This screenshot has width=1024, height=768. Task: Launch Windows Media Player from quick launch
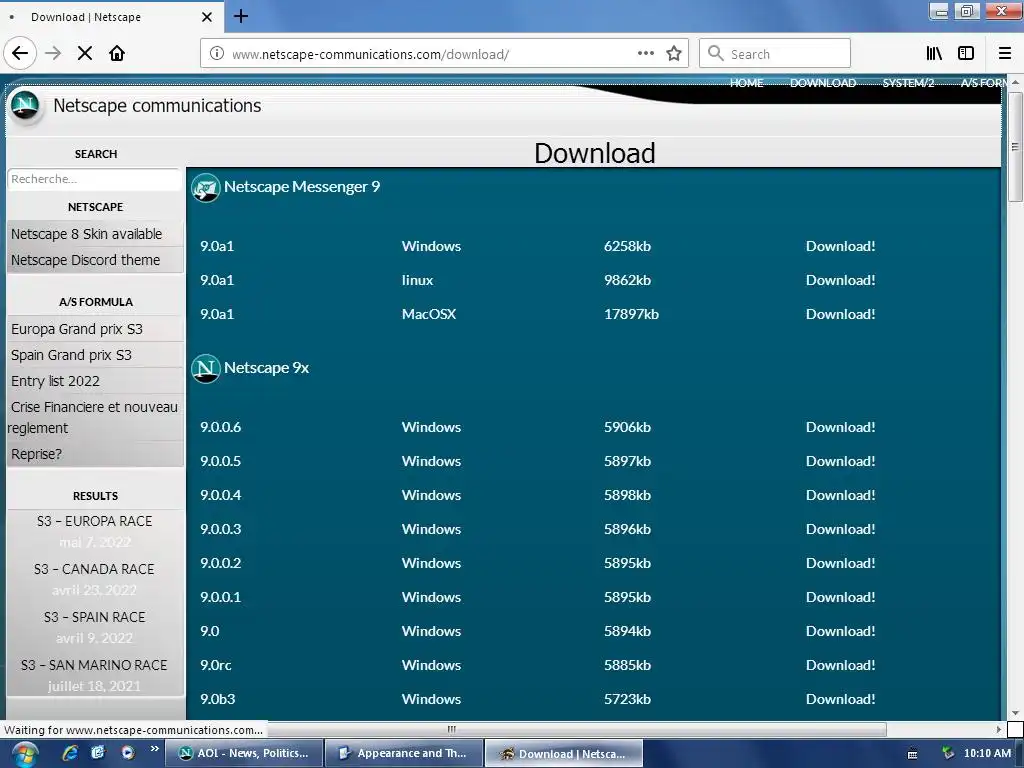[x=128, y=753]
